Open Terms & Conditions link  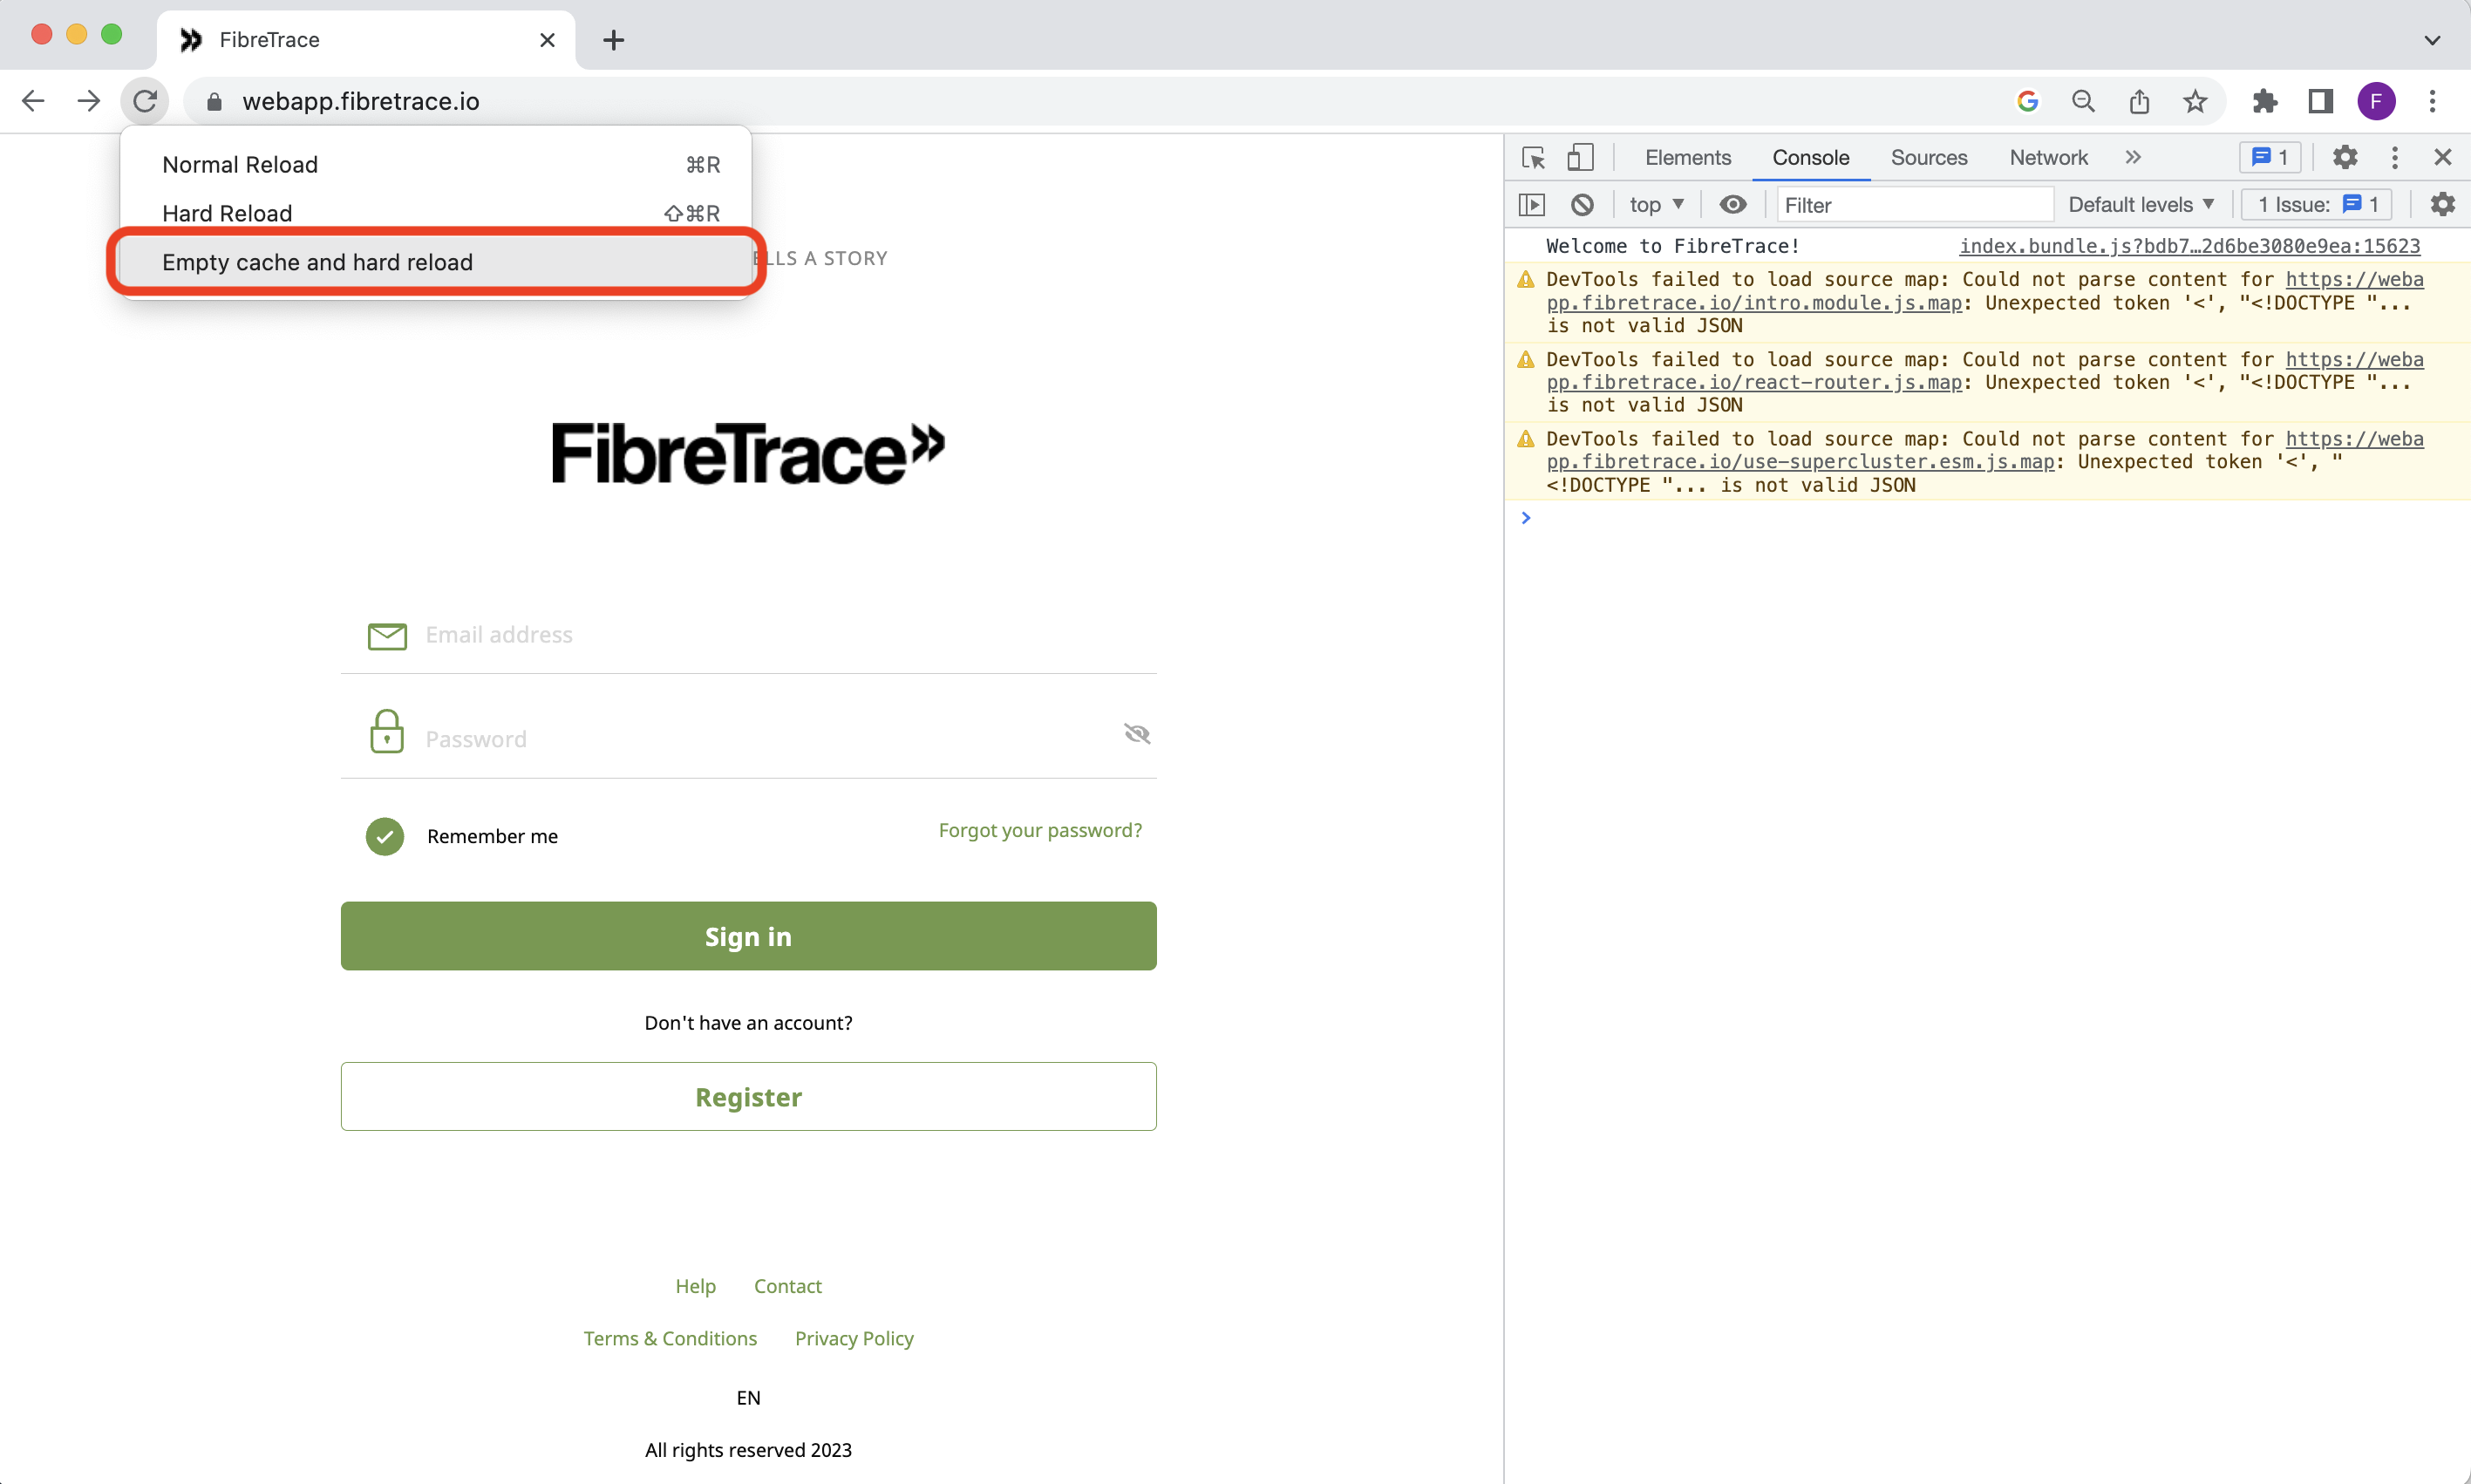pos(670,1338)
